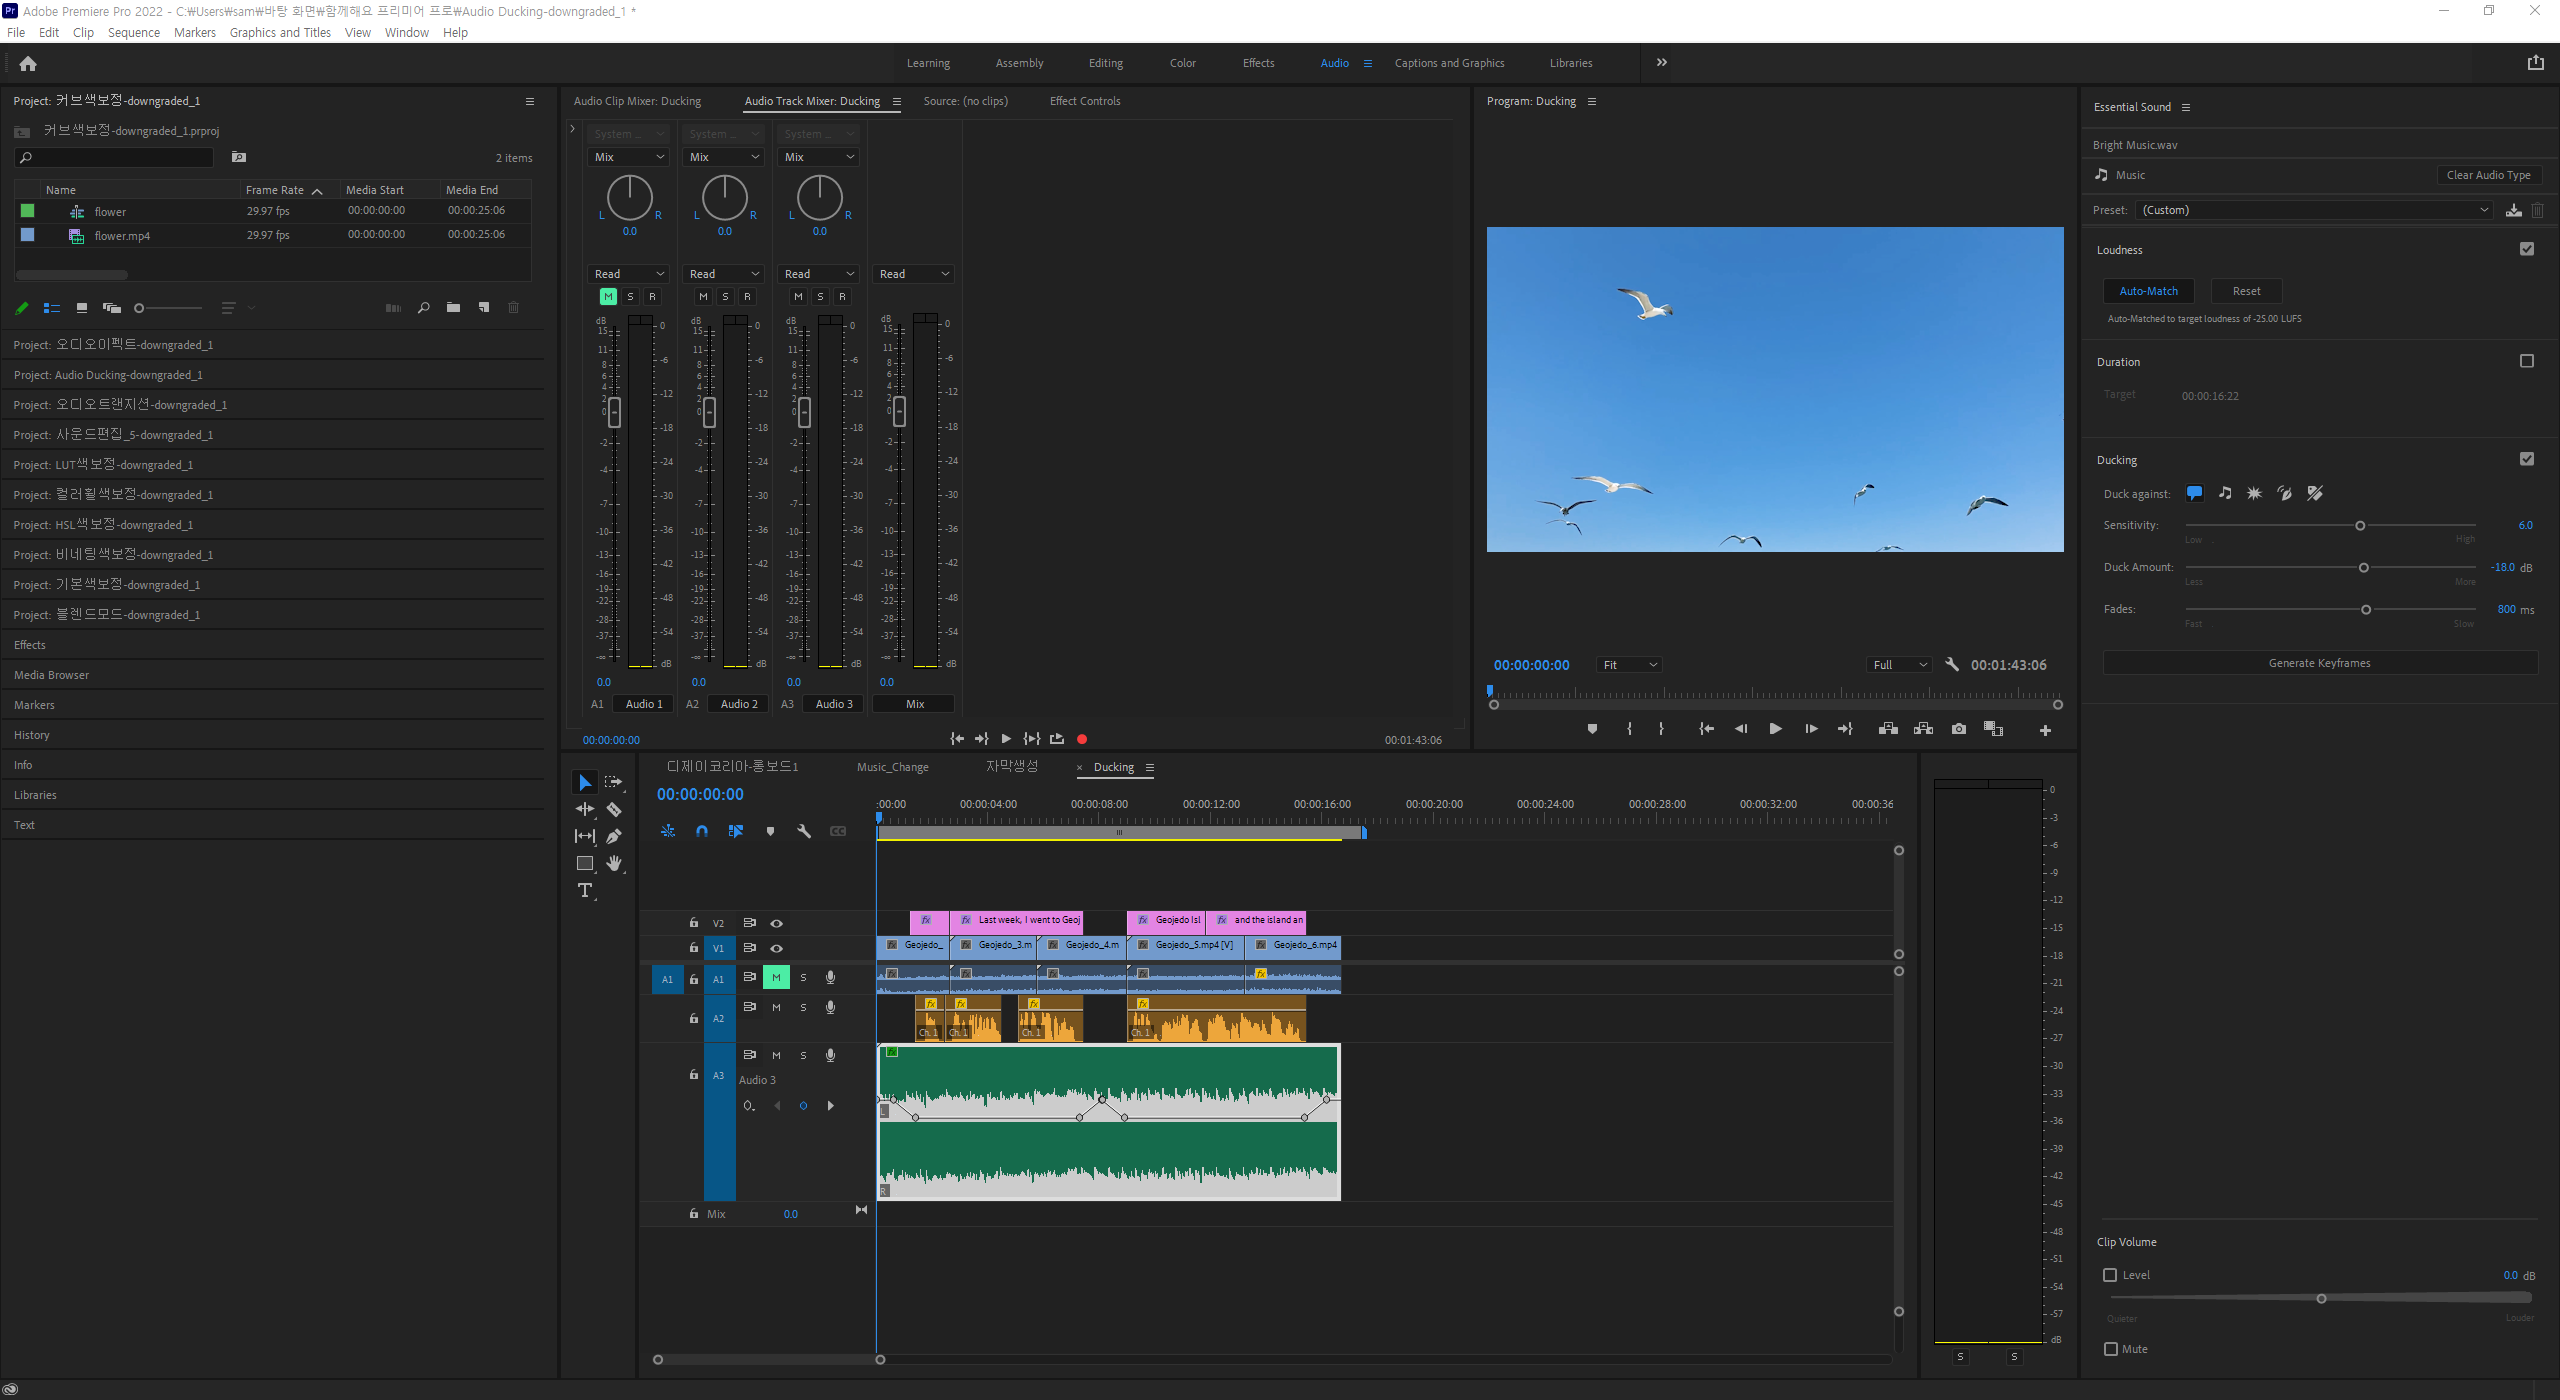Check the Mute checkbox under Clip Volume
The image size is (2560, 1400).
point(2110,1349)
